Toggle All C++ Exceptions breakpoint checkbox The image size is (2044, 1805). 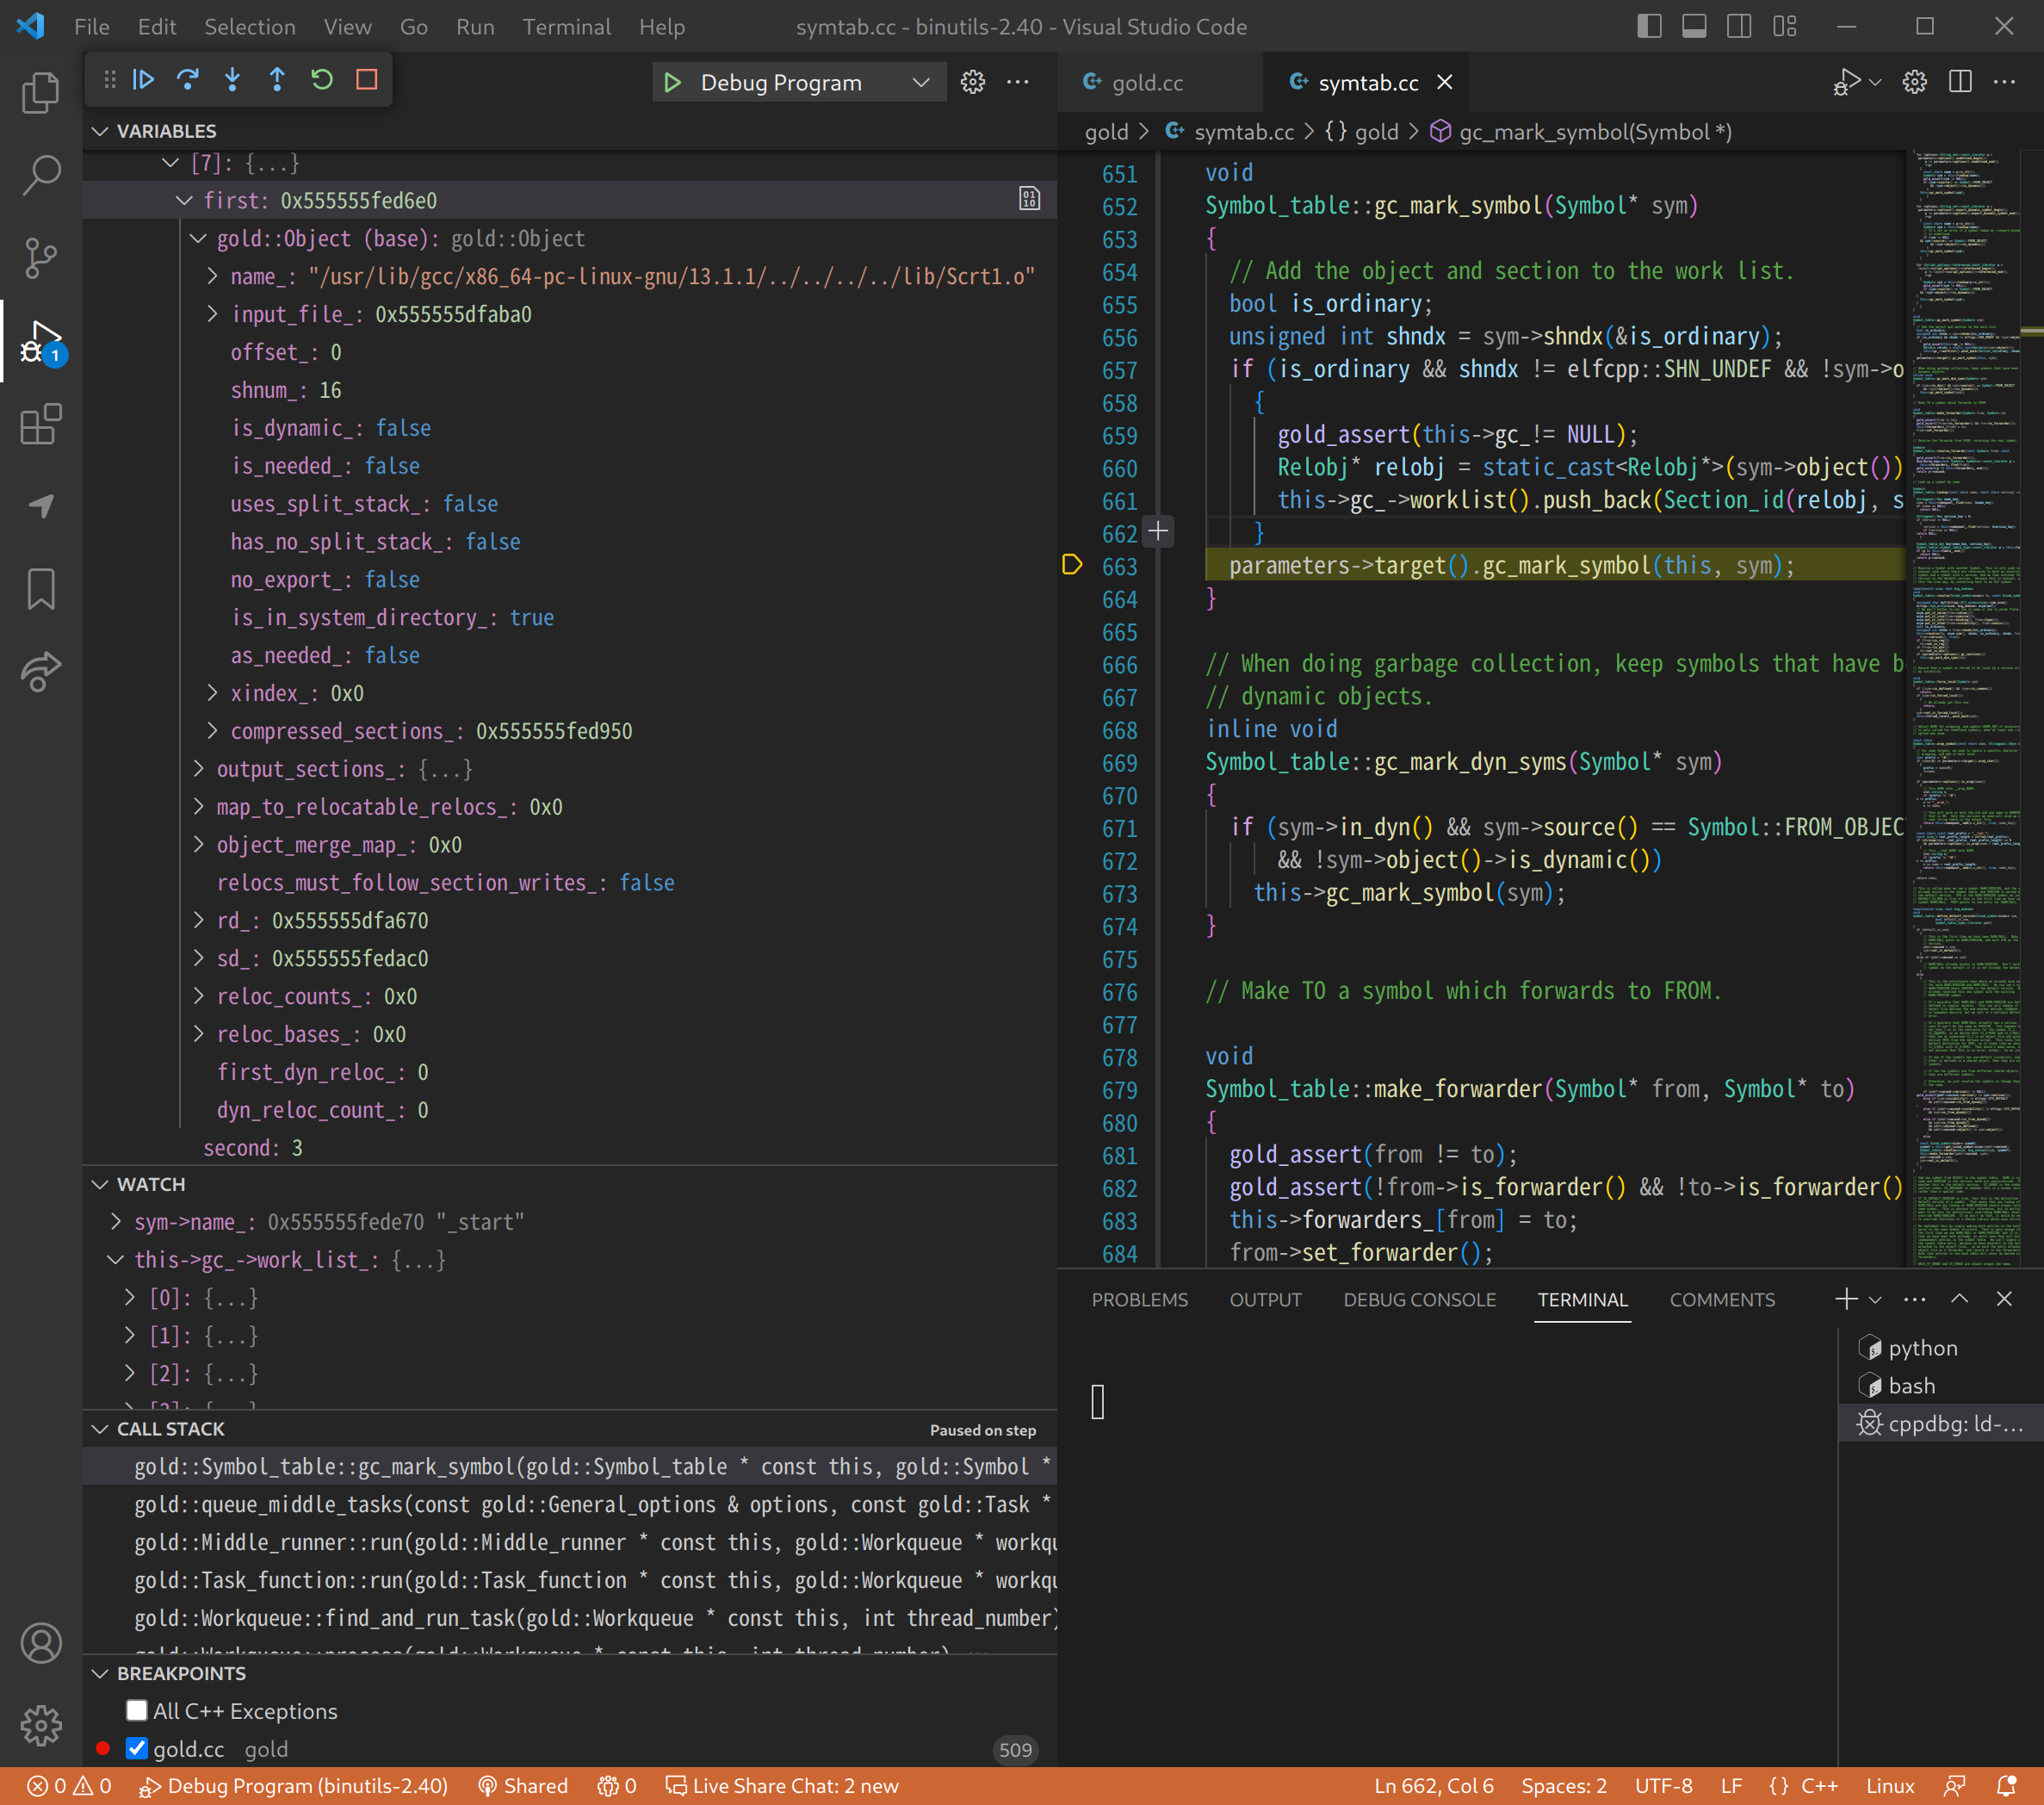pyautogui.click(x=137, y=1711)
